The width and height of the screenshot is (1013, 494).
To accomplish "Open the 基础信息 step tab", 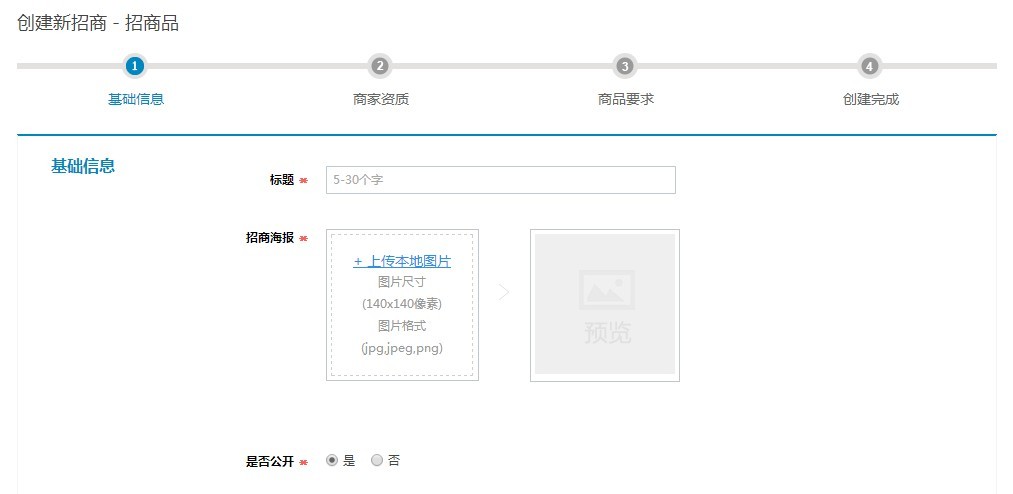I will [x=136, y=99].
